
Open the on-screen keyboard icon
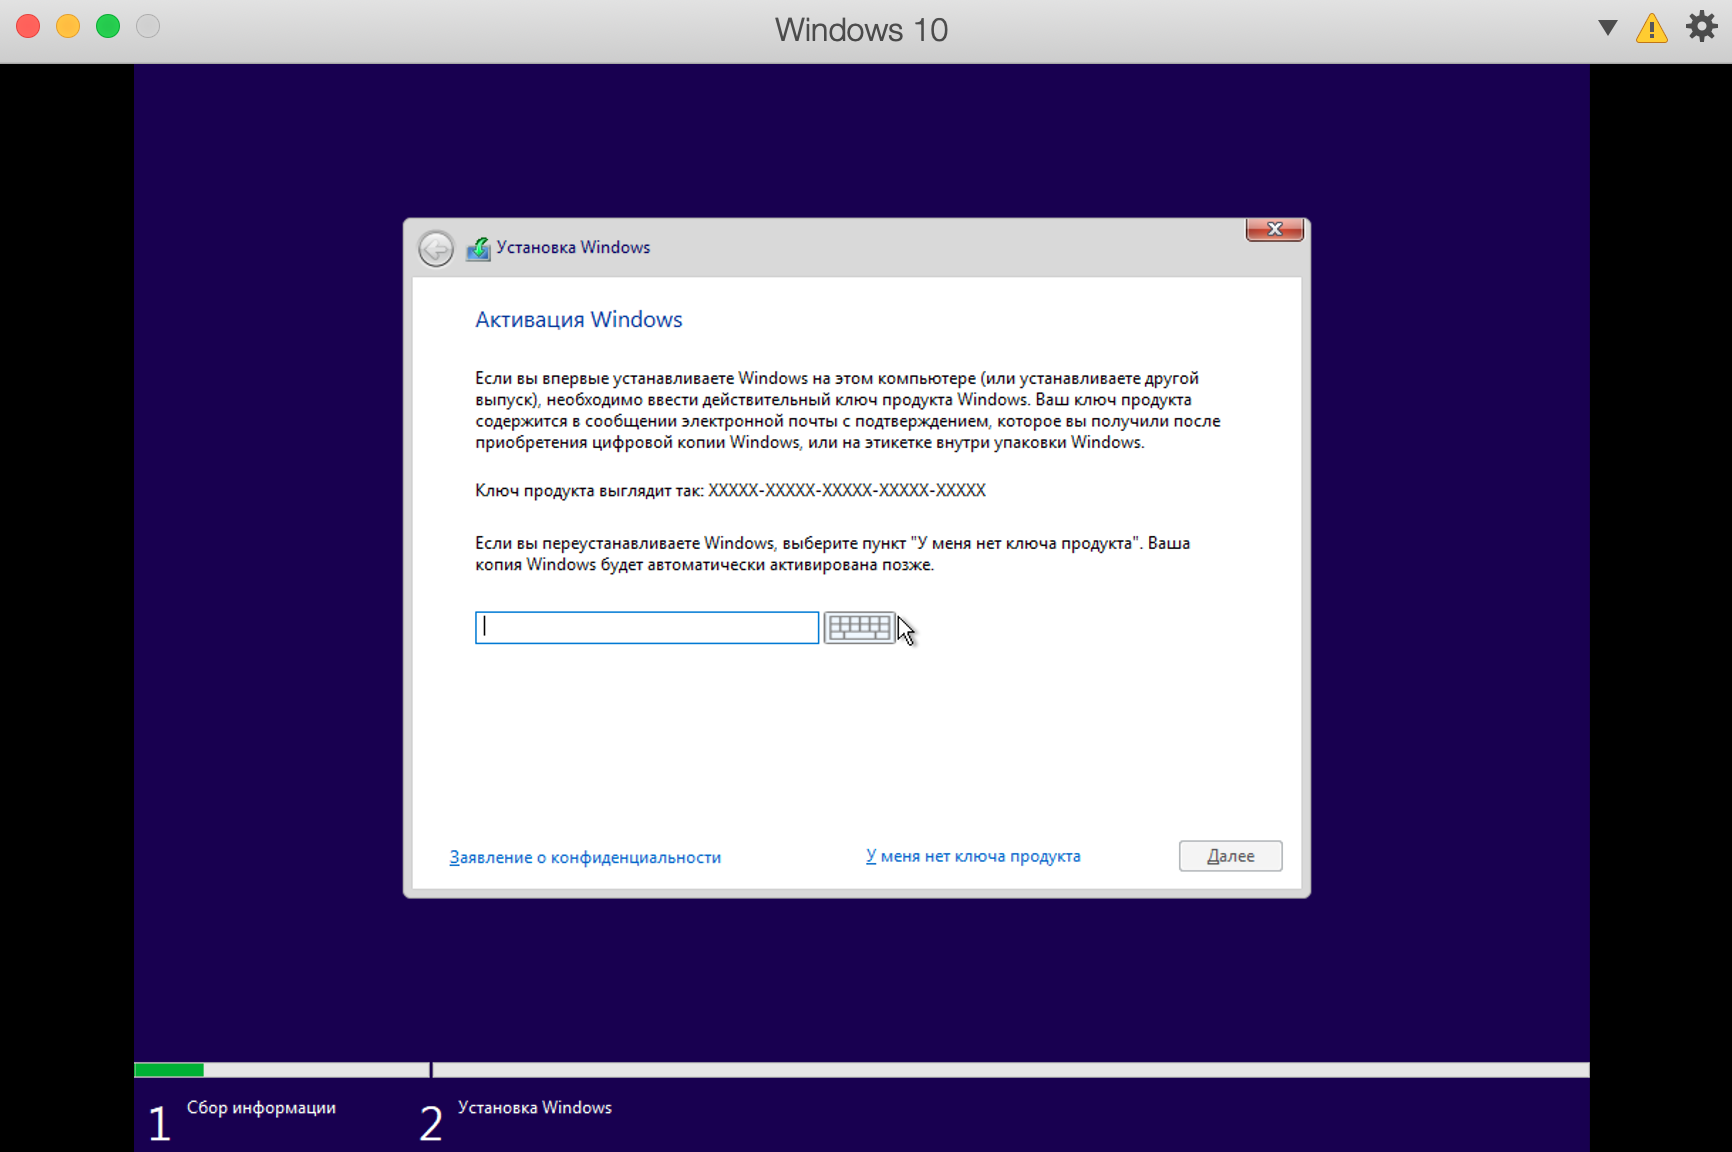click(x=859, y=627)
